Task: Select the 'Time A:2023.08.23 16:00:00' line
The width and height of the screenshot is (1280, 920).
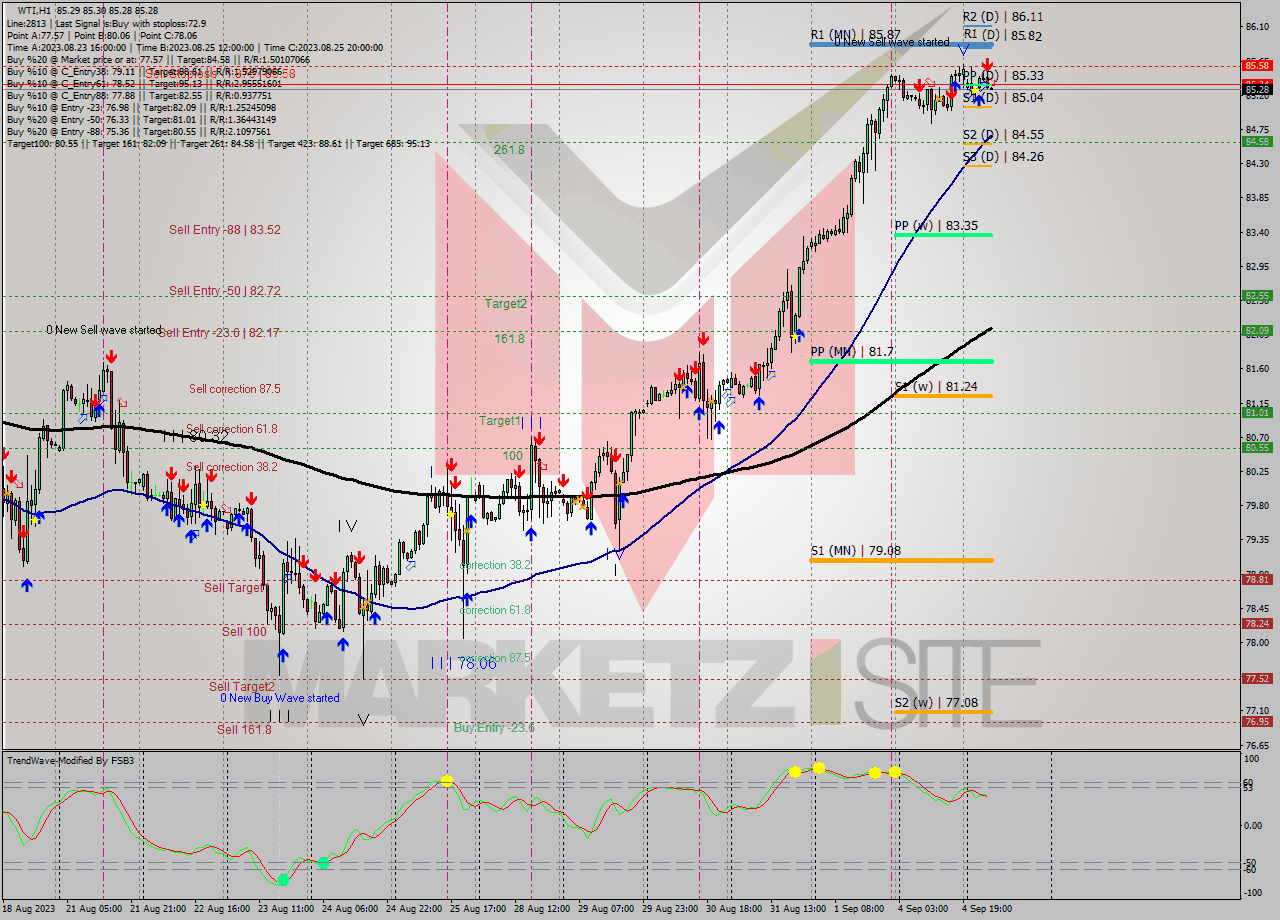Action: pos(66,47)
